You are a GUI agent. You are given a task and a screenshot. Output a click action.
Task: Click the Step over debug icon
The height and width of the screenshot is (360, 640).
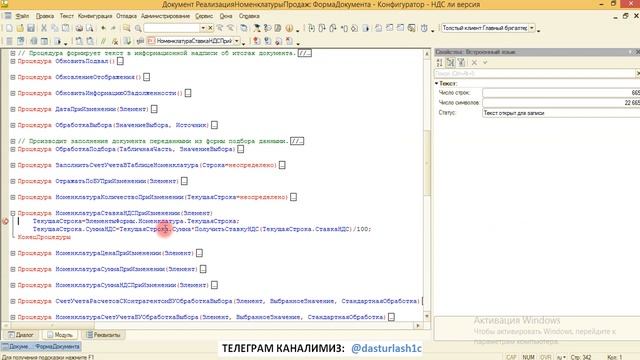pos(322,28)
